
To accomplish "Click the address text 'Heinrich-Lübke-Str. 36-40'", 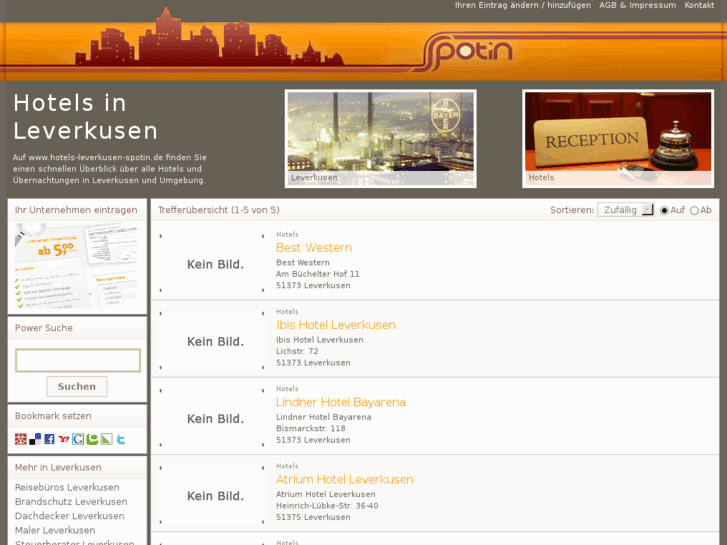I will point(327,506).
